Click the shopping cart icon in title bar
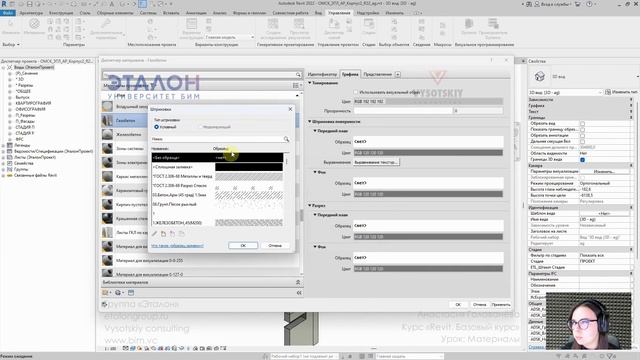The image size is (640, 360). tap(578, 4)
